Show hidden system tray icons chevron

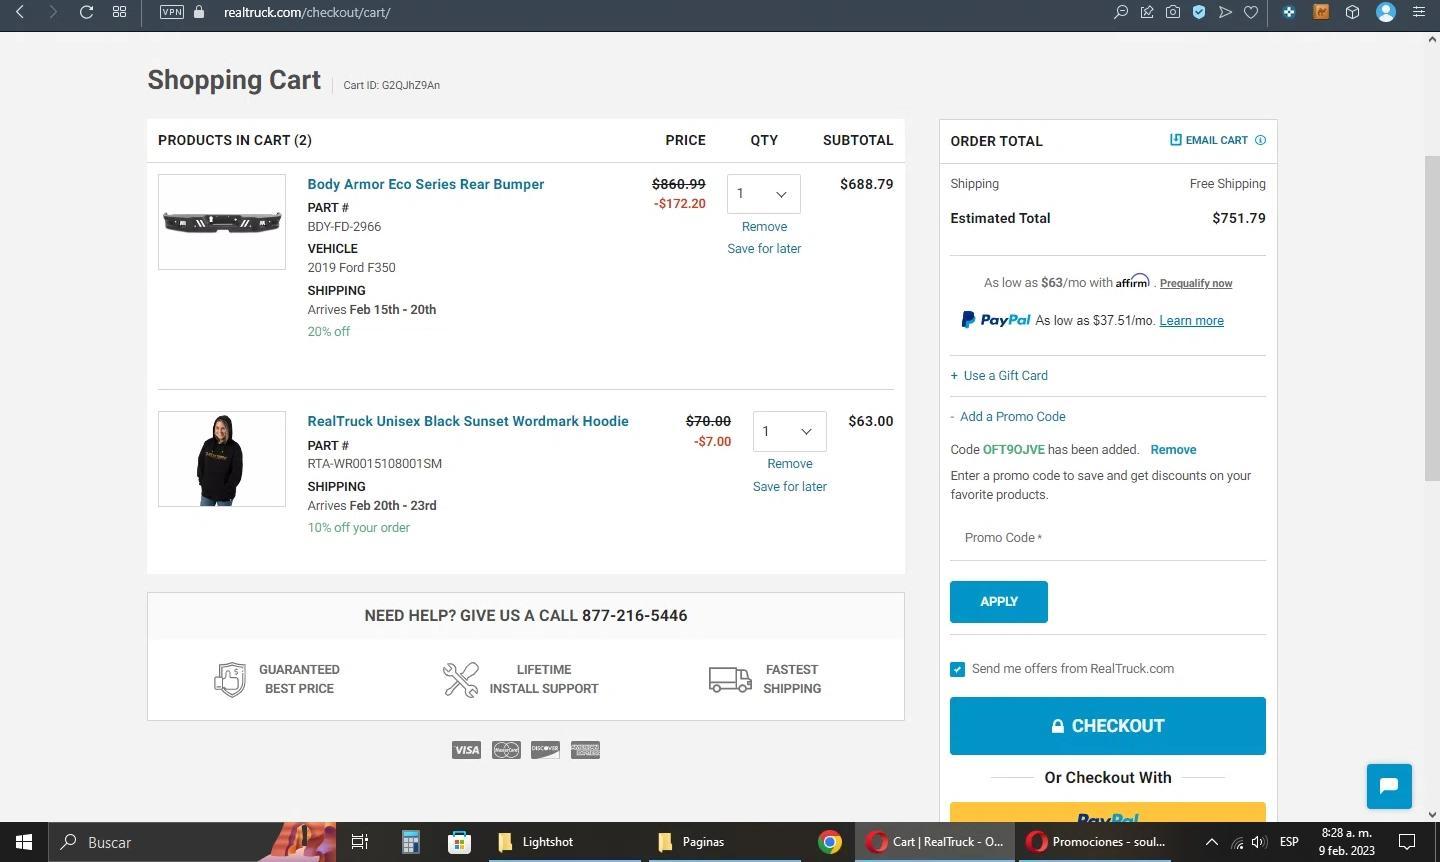[1211, 842]
